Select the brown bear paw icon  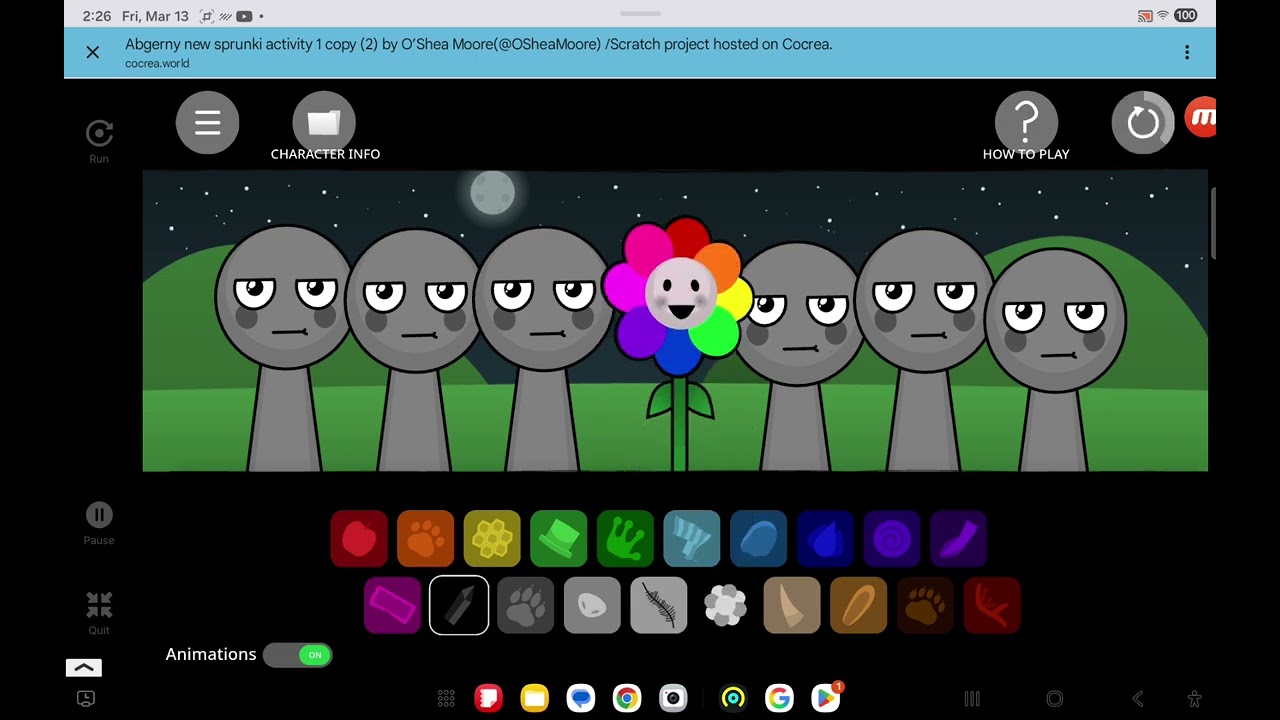[925, 605]
